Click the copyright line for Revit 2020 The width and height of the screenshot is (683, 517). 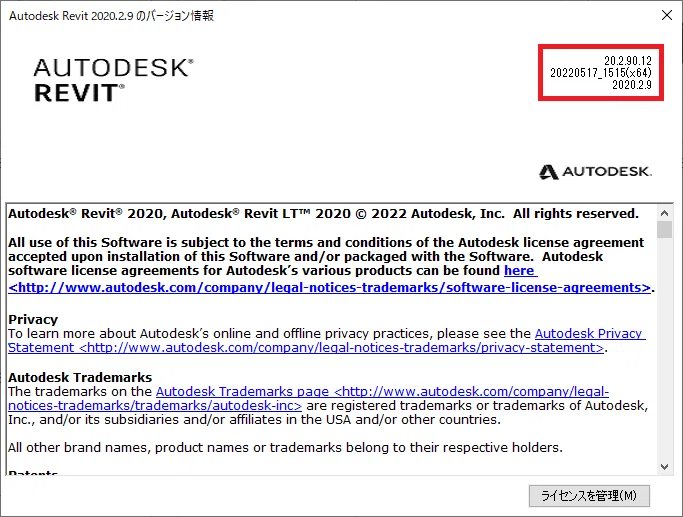[323, 213]
